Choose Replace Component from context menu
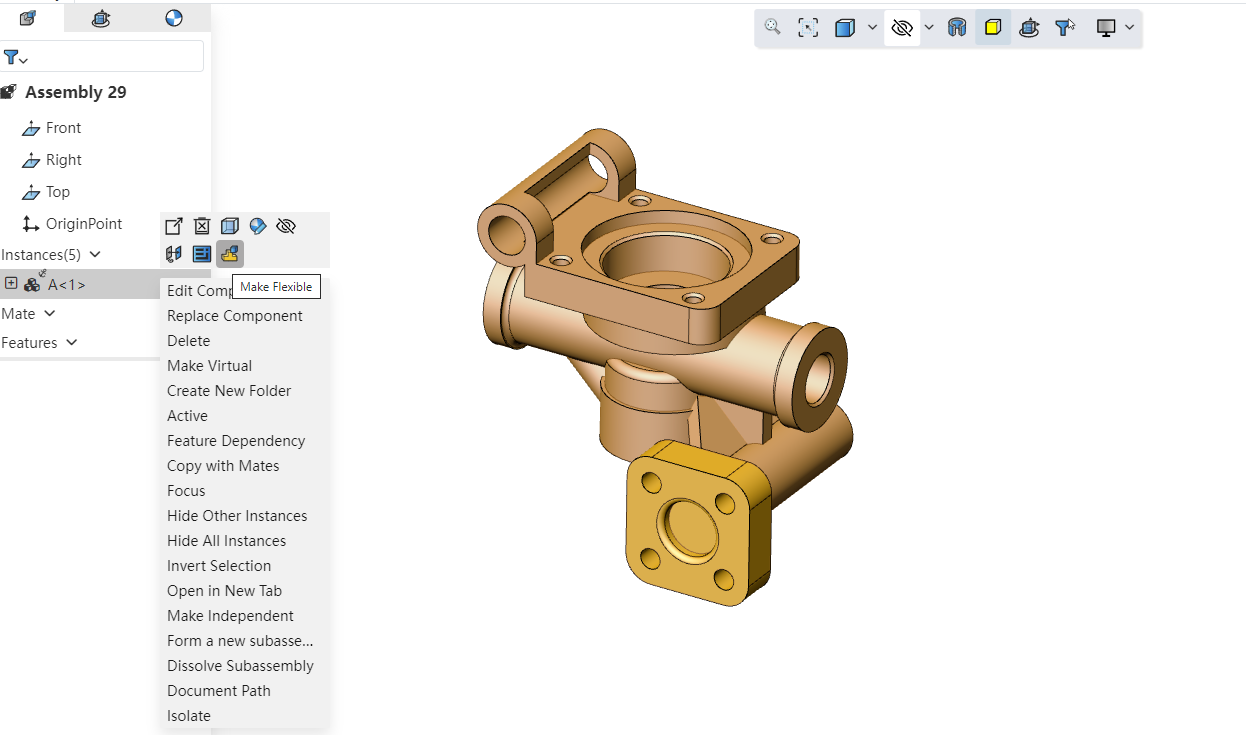This screenshot has width=1246, height=735. [235, 316]
